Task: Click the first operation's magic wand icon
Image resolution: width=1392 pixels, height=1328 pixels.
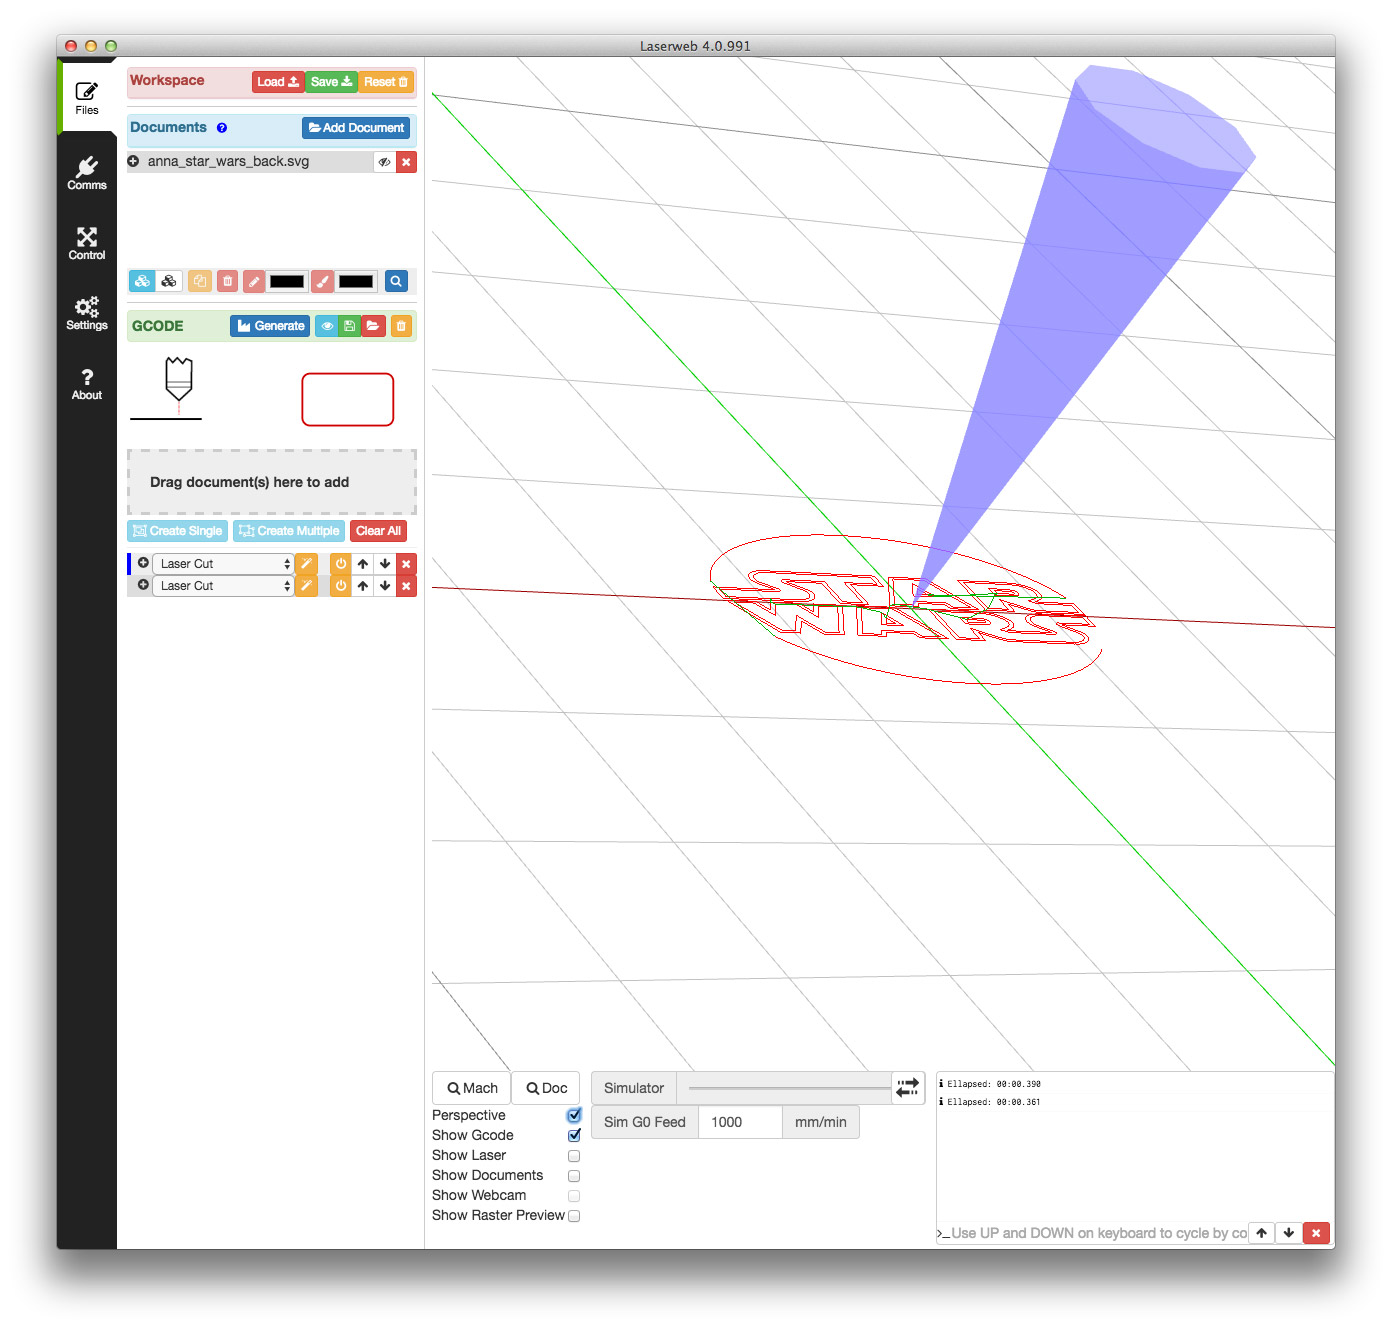Action: [306, 564]
